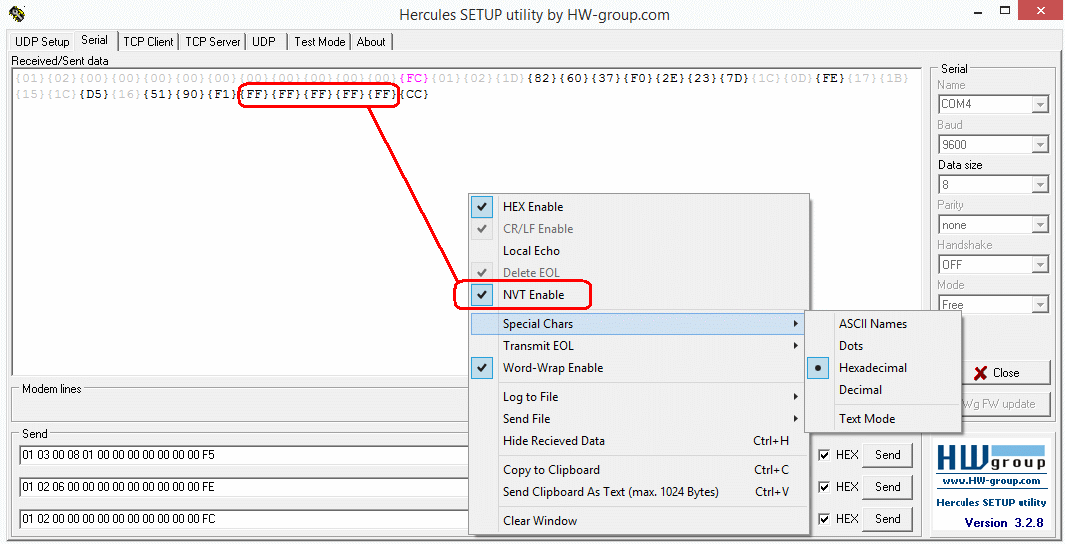
Task: Disable NVT Enable option
Action: (x=532, y=295)
